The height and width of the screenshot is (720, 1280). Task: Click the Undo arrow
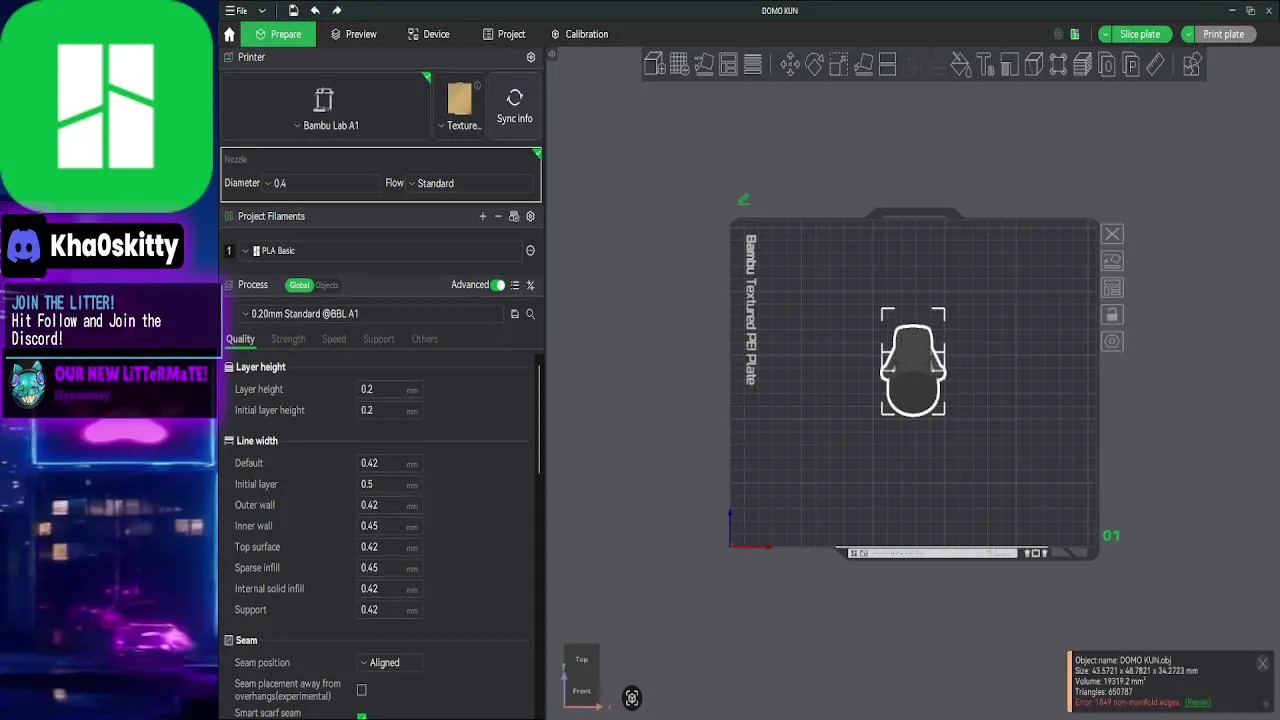315,11
